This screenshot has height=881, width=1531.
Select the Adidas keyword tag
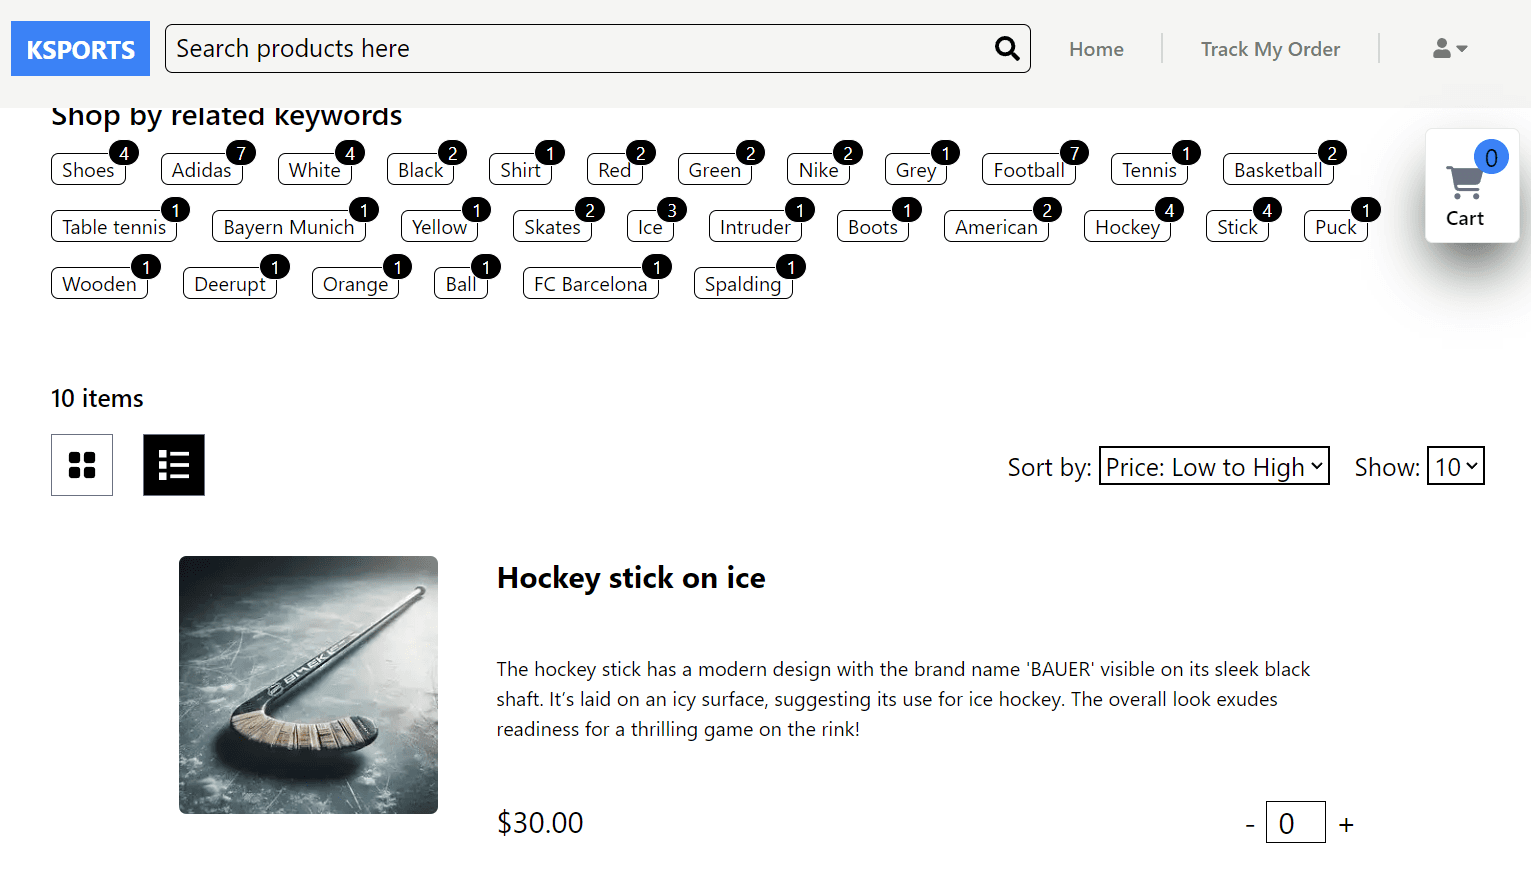point(201,170)
